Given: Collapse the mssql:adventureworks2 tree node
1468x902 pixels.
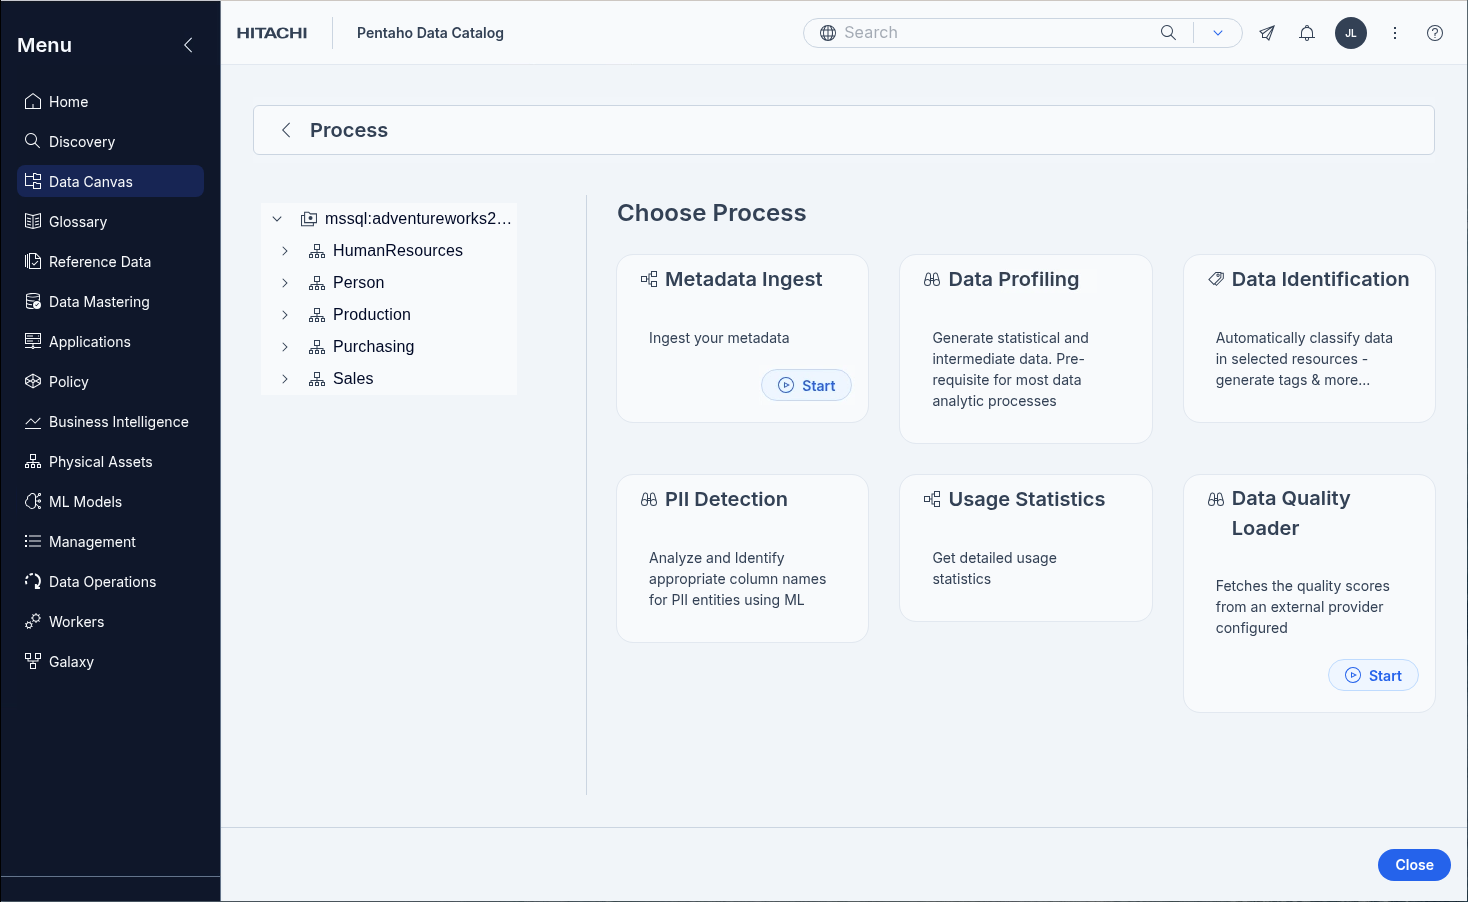Looking at the screenshot, I should (277, 219).
